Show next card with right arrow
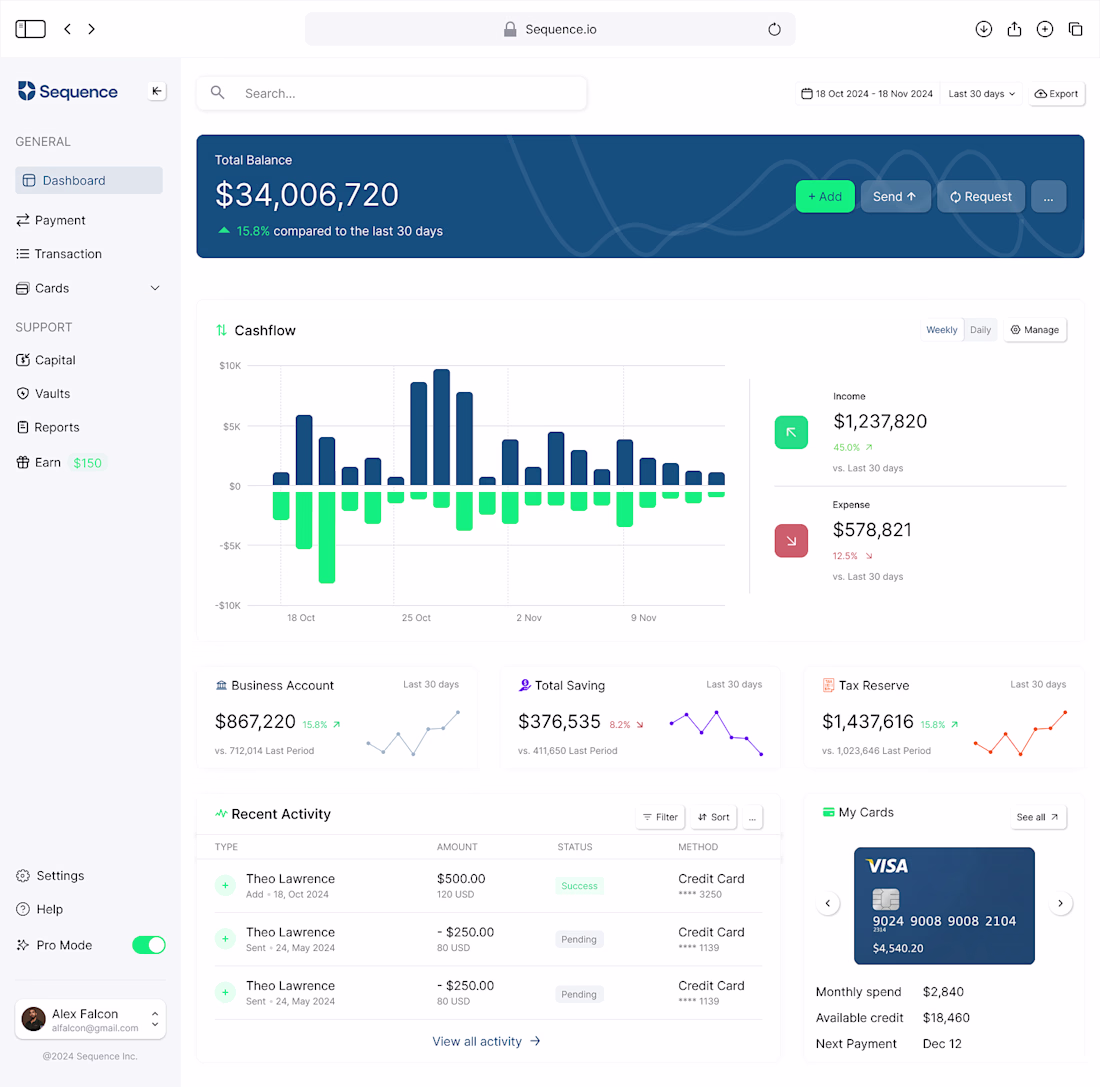The width and height of the screenshot is (1100, 1087). point(1060,903)
